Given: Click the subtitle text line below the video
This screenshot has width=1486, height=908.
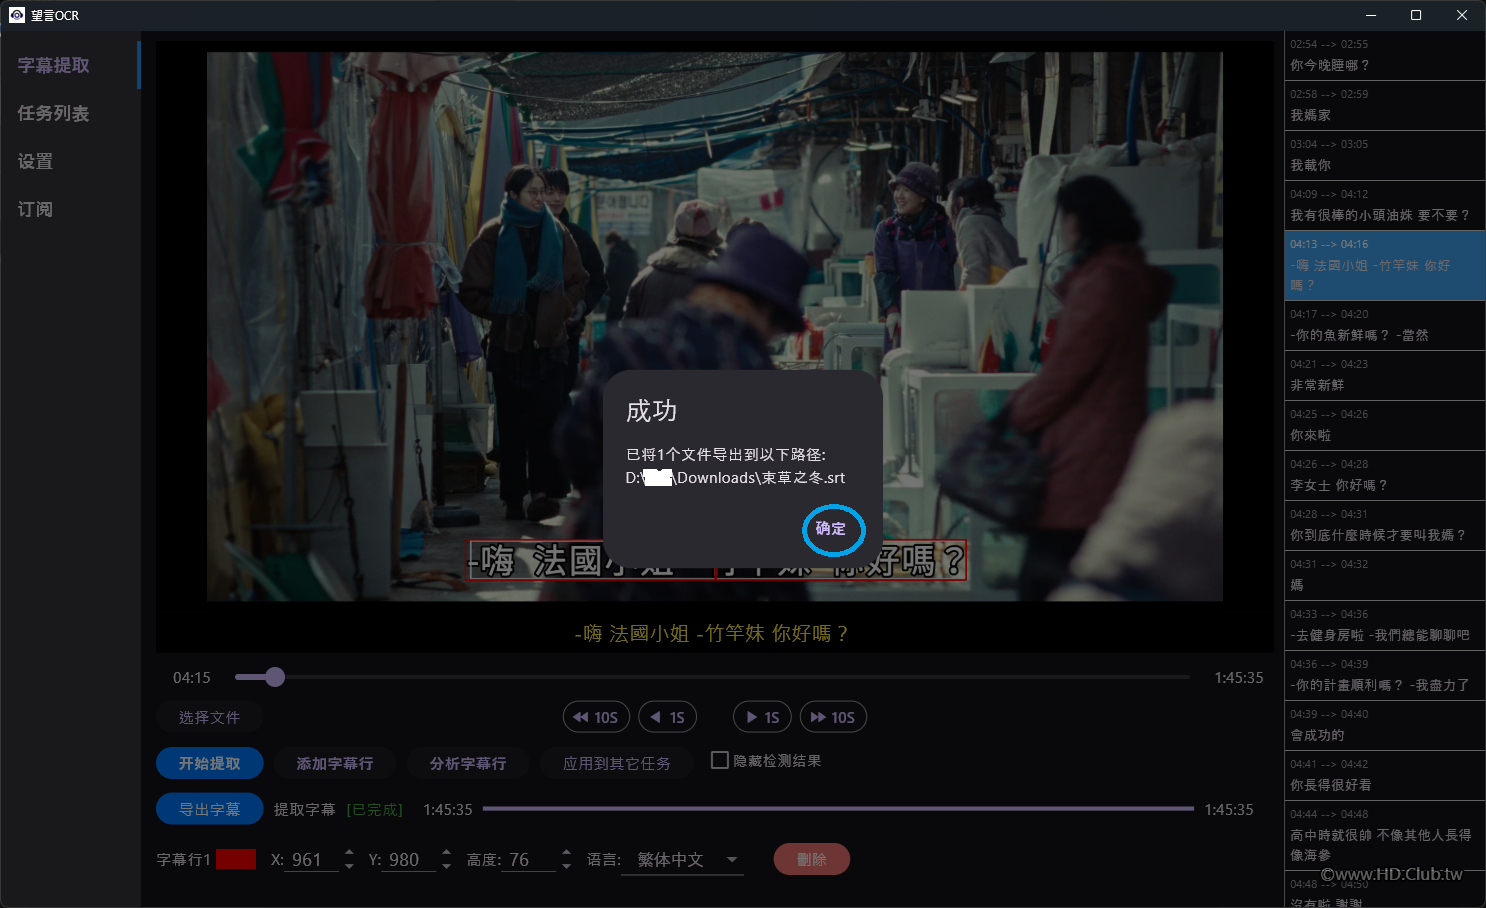Looking at the screenshot, I should tap(712, 633).
